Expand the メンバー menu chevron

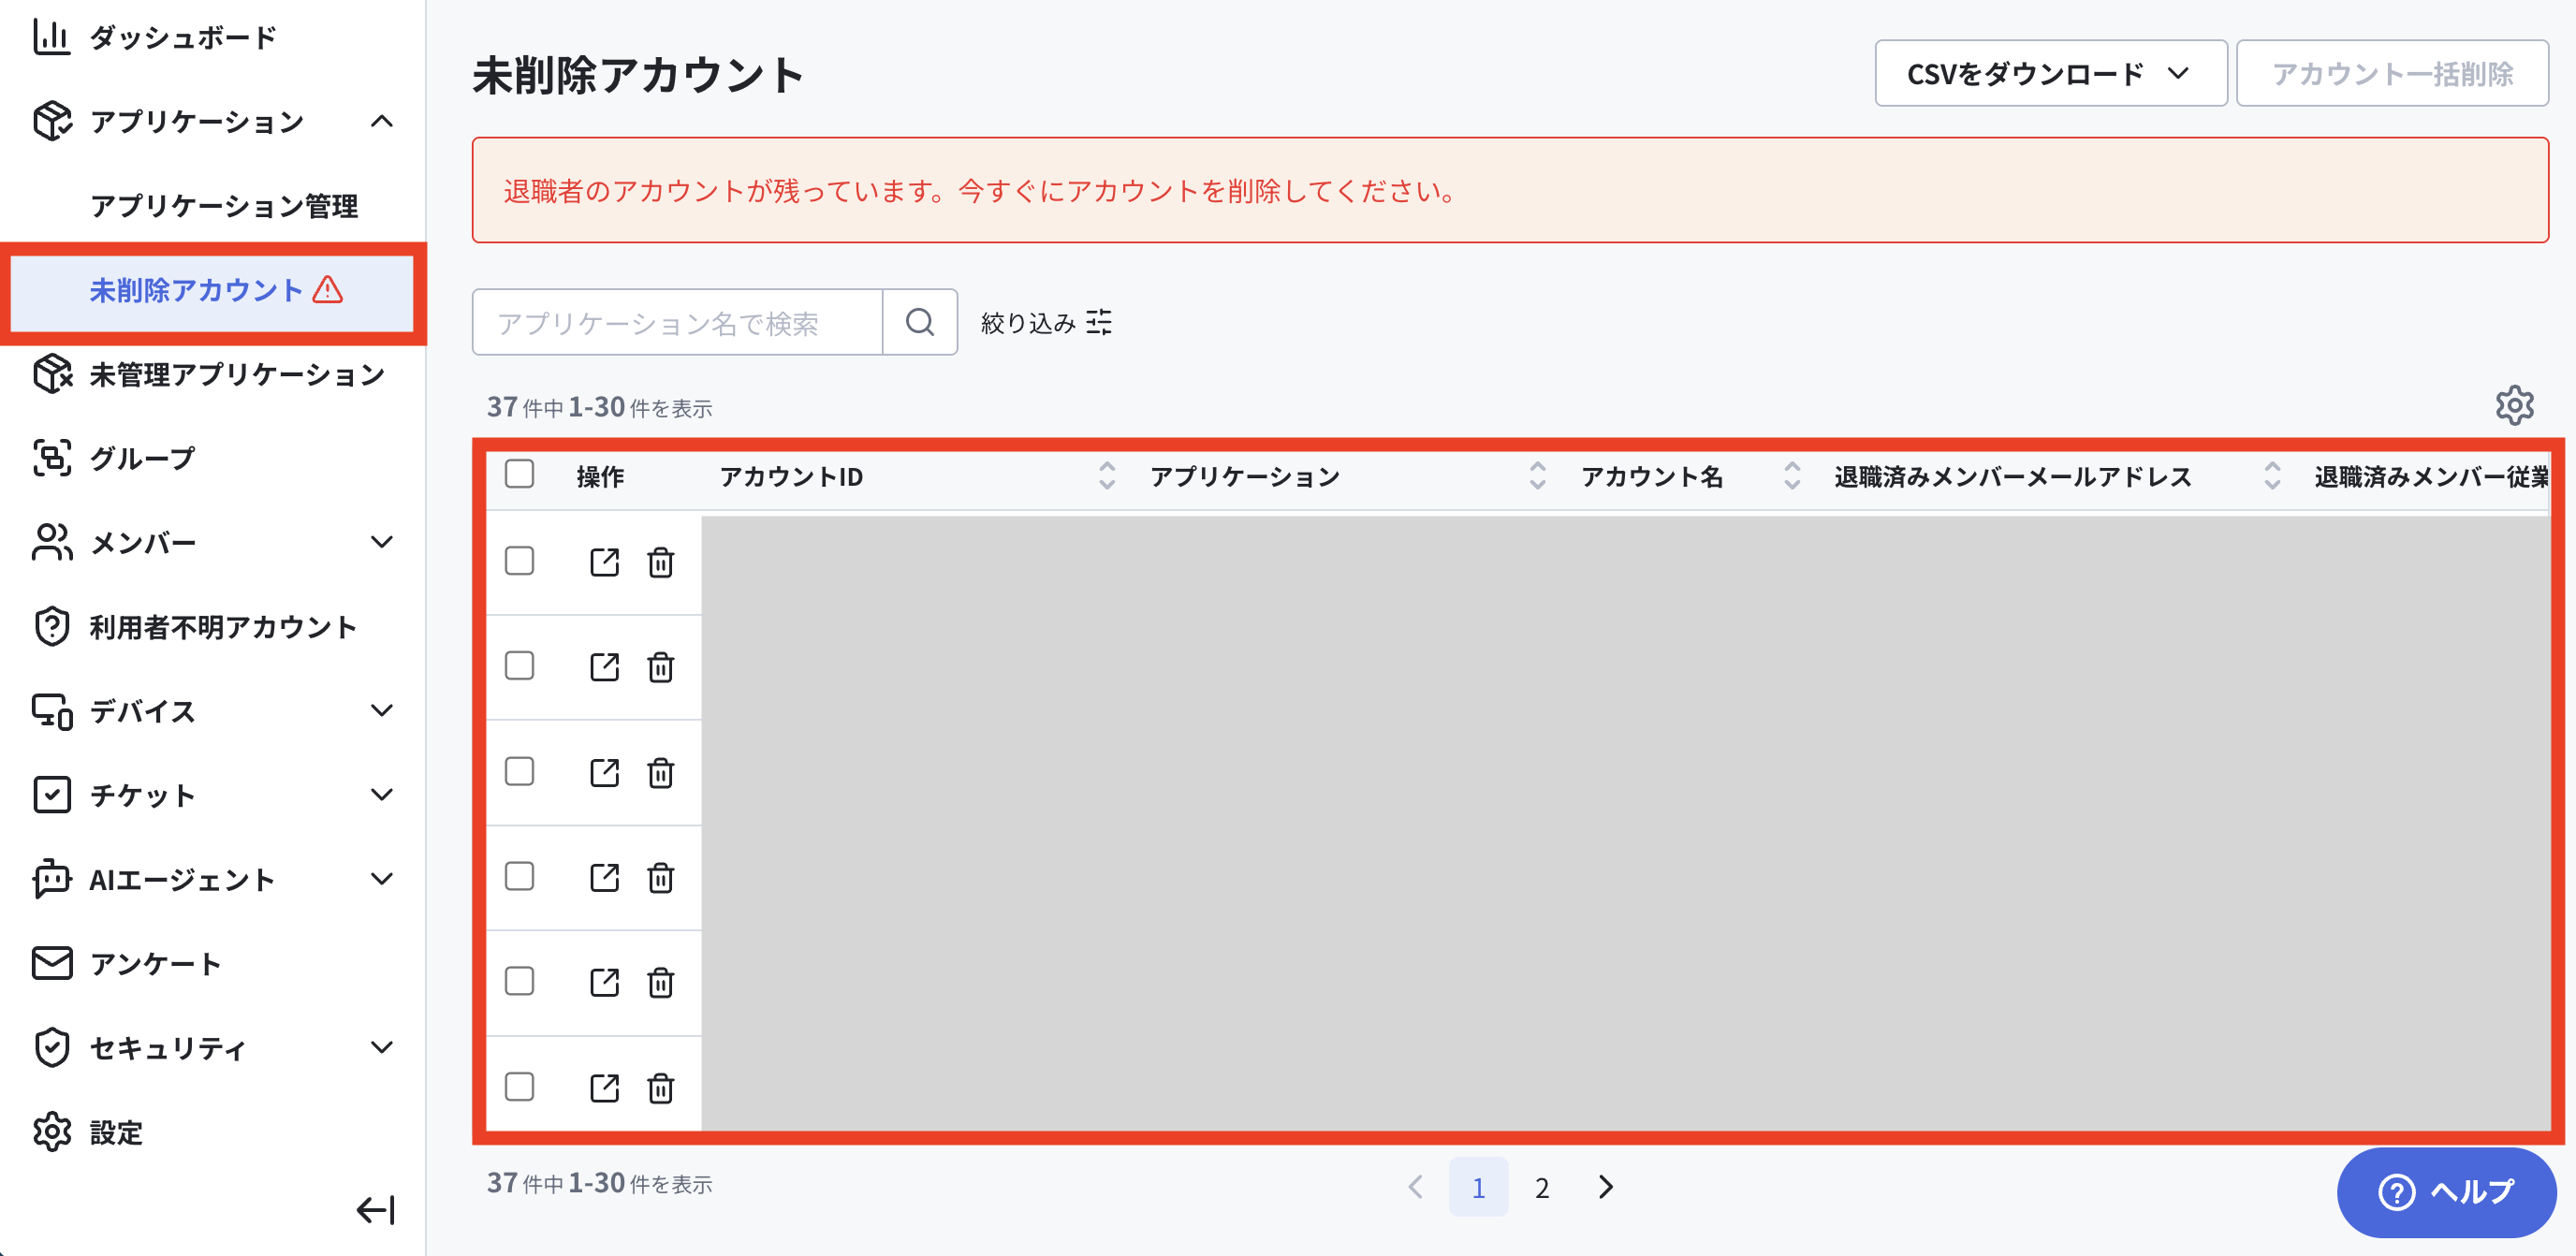click(x=381, y=542)
